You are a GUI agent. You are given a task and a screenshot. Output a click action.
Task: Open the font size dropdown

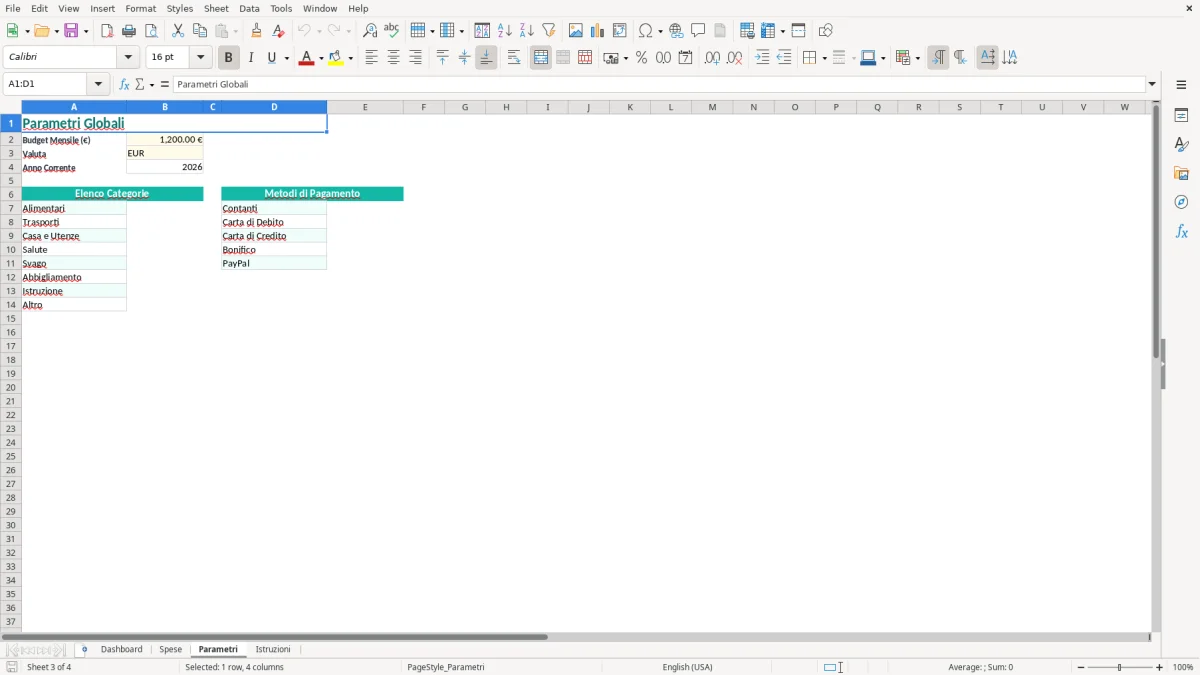click(x=200, y=58)
